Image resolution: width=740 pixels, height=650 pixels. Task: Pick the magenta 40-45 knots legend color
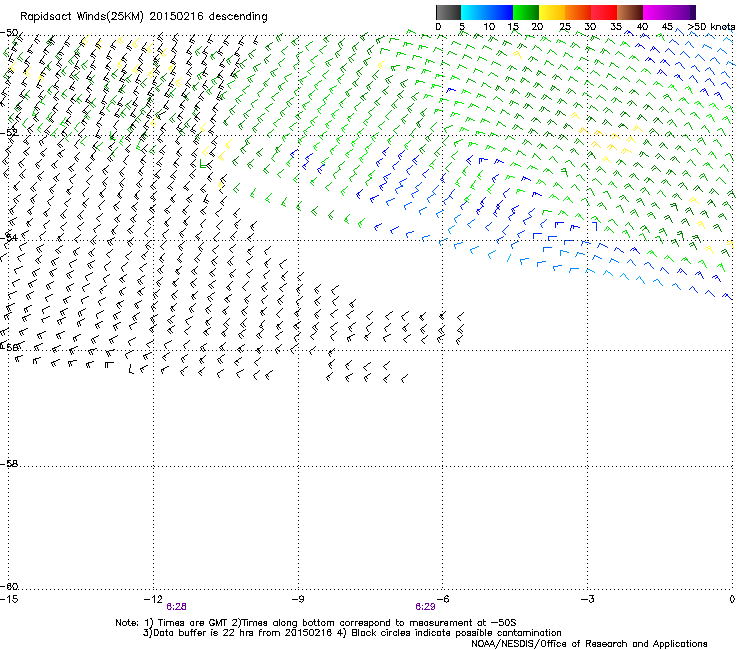[x=656, y=12]
